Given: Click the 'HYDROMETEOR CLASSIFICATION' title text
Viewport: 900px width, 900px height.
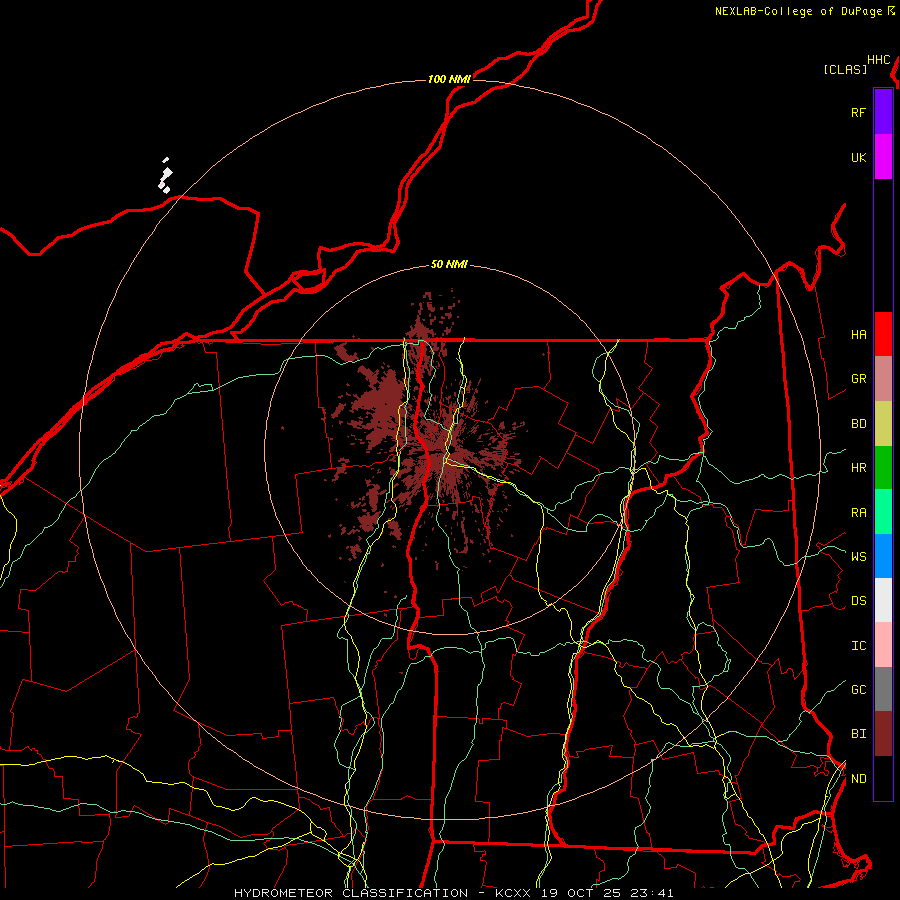Looking at the screenshot, I should coord(351,893).
